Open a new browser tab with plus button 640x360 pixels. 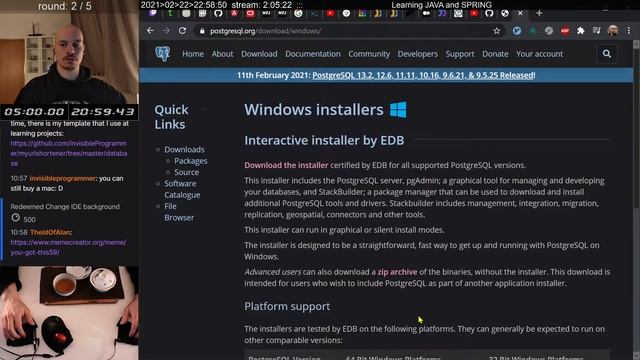[539, 13]
